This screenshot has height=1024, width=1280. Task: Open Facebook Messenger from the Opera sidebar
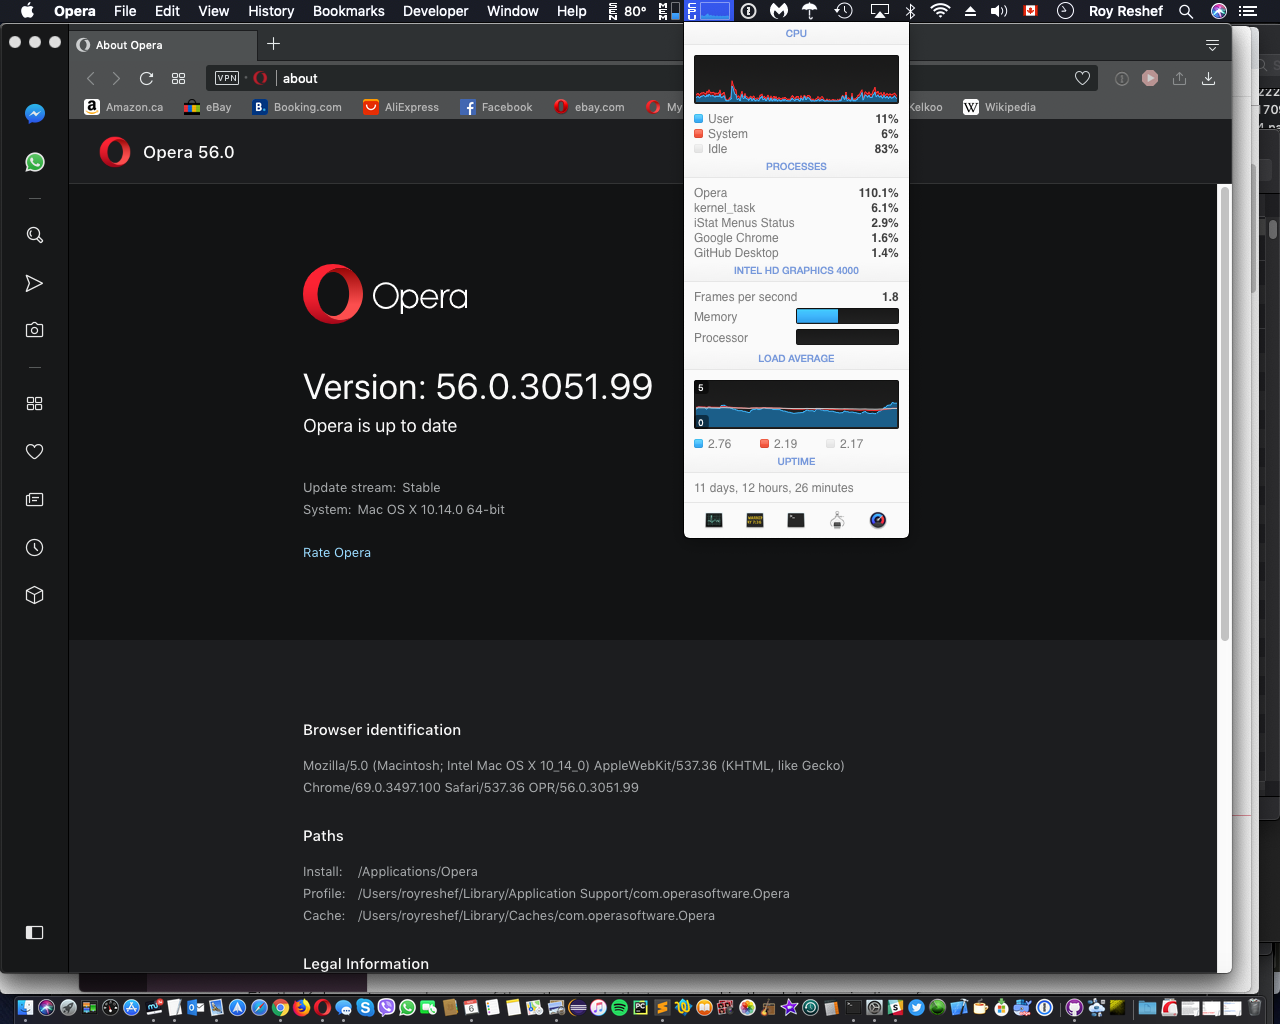pos(35,113)
